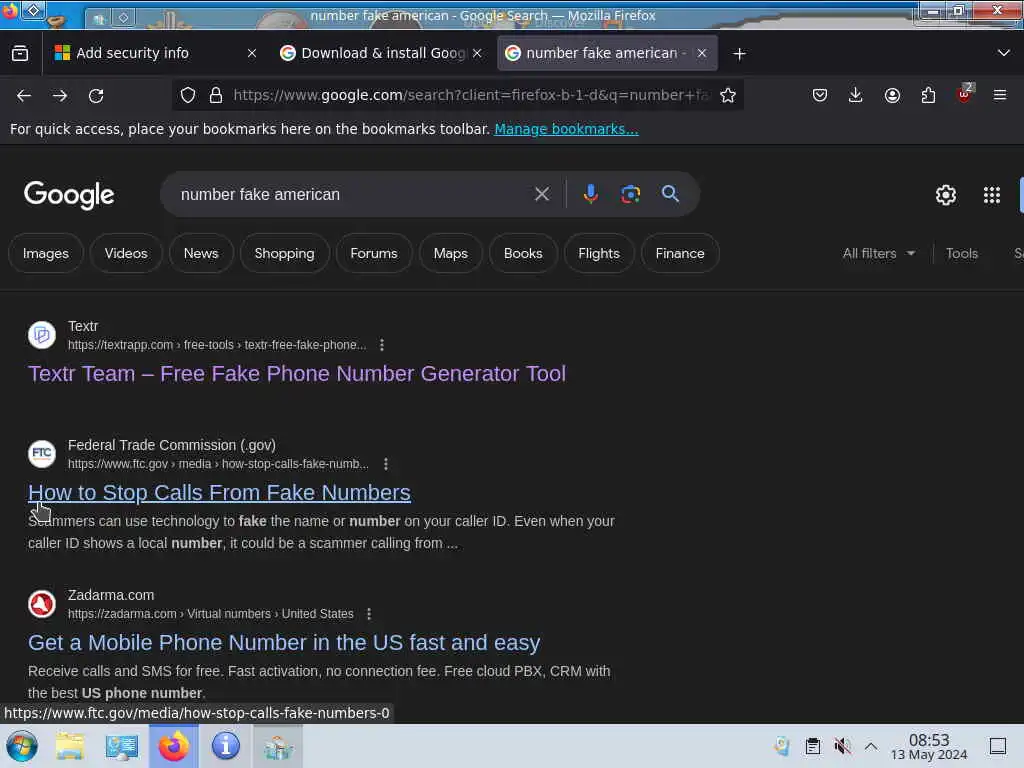Filter results by Shopping

285,253
